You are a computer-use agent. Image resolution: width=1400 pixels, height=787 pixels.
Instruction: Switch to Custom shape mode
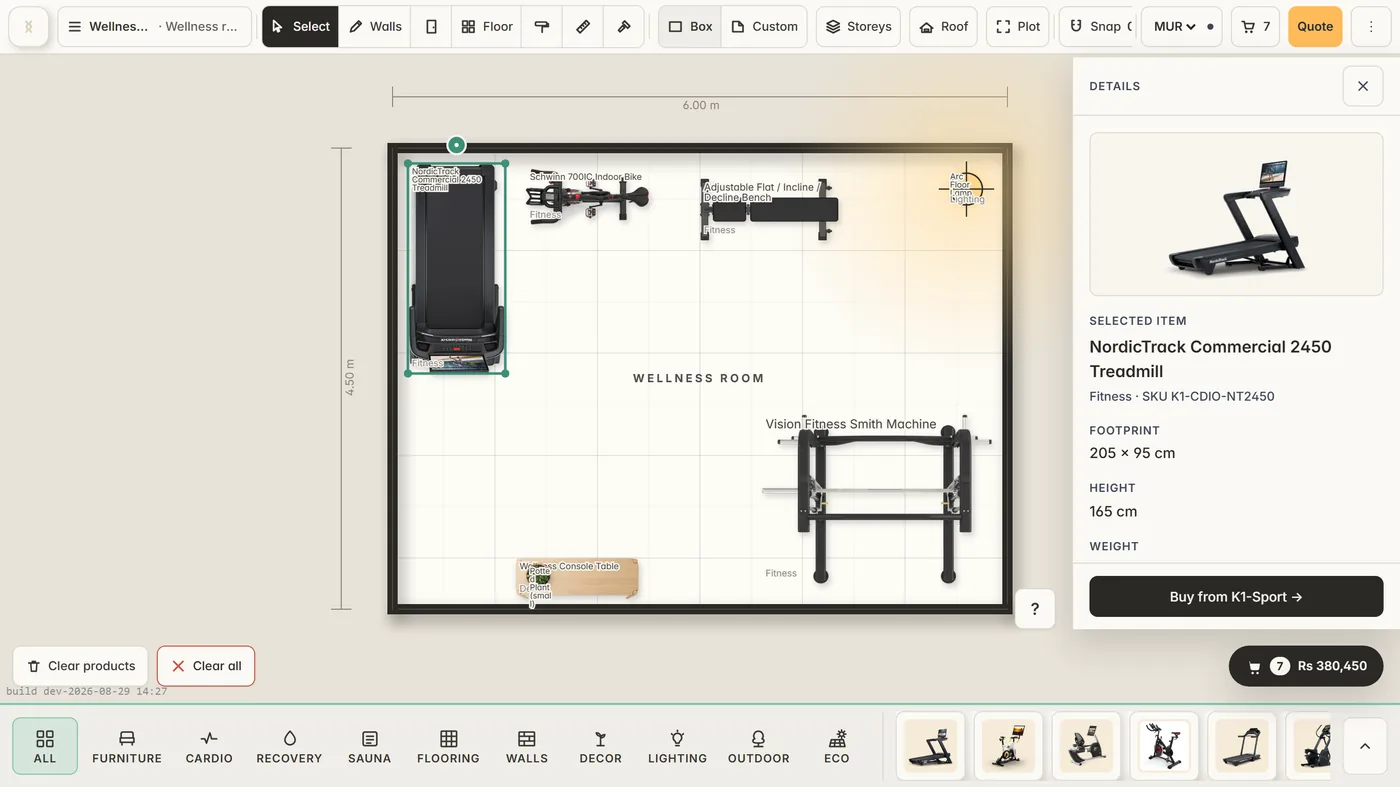pos(764,27)
